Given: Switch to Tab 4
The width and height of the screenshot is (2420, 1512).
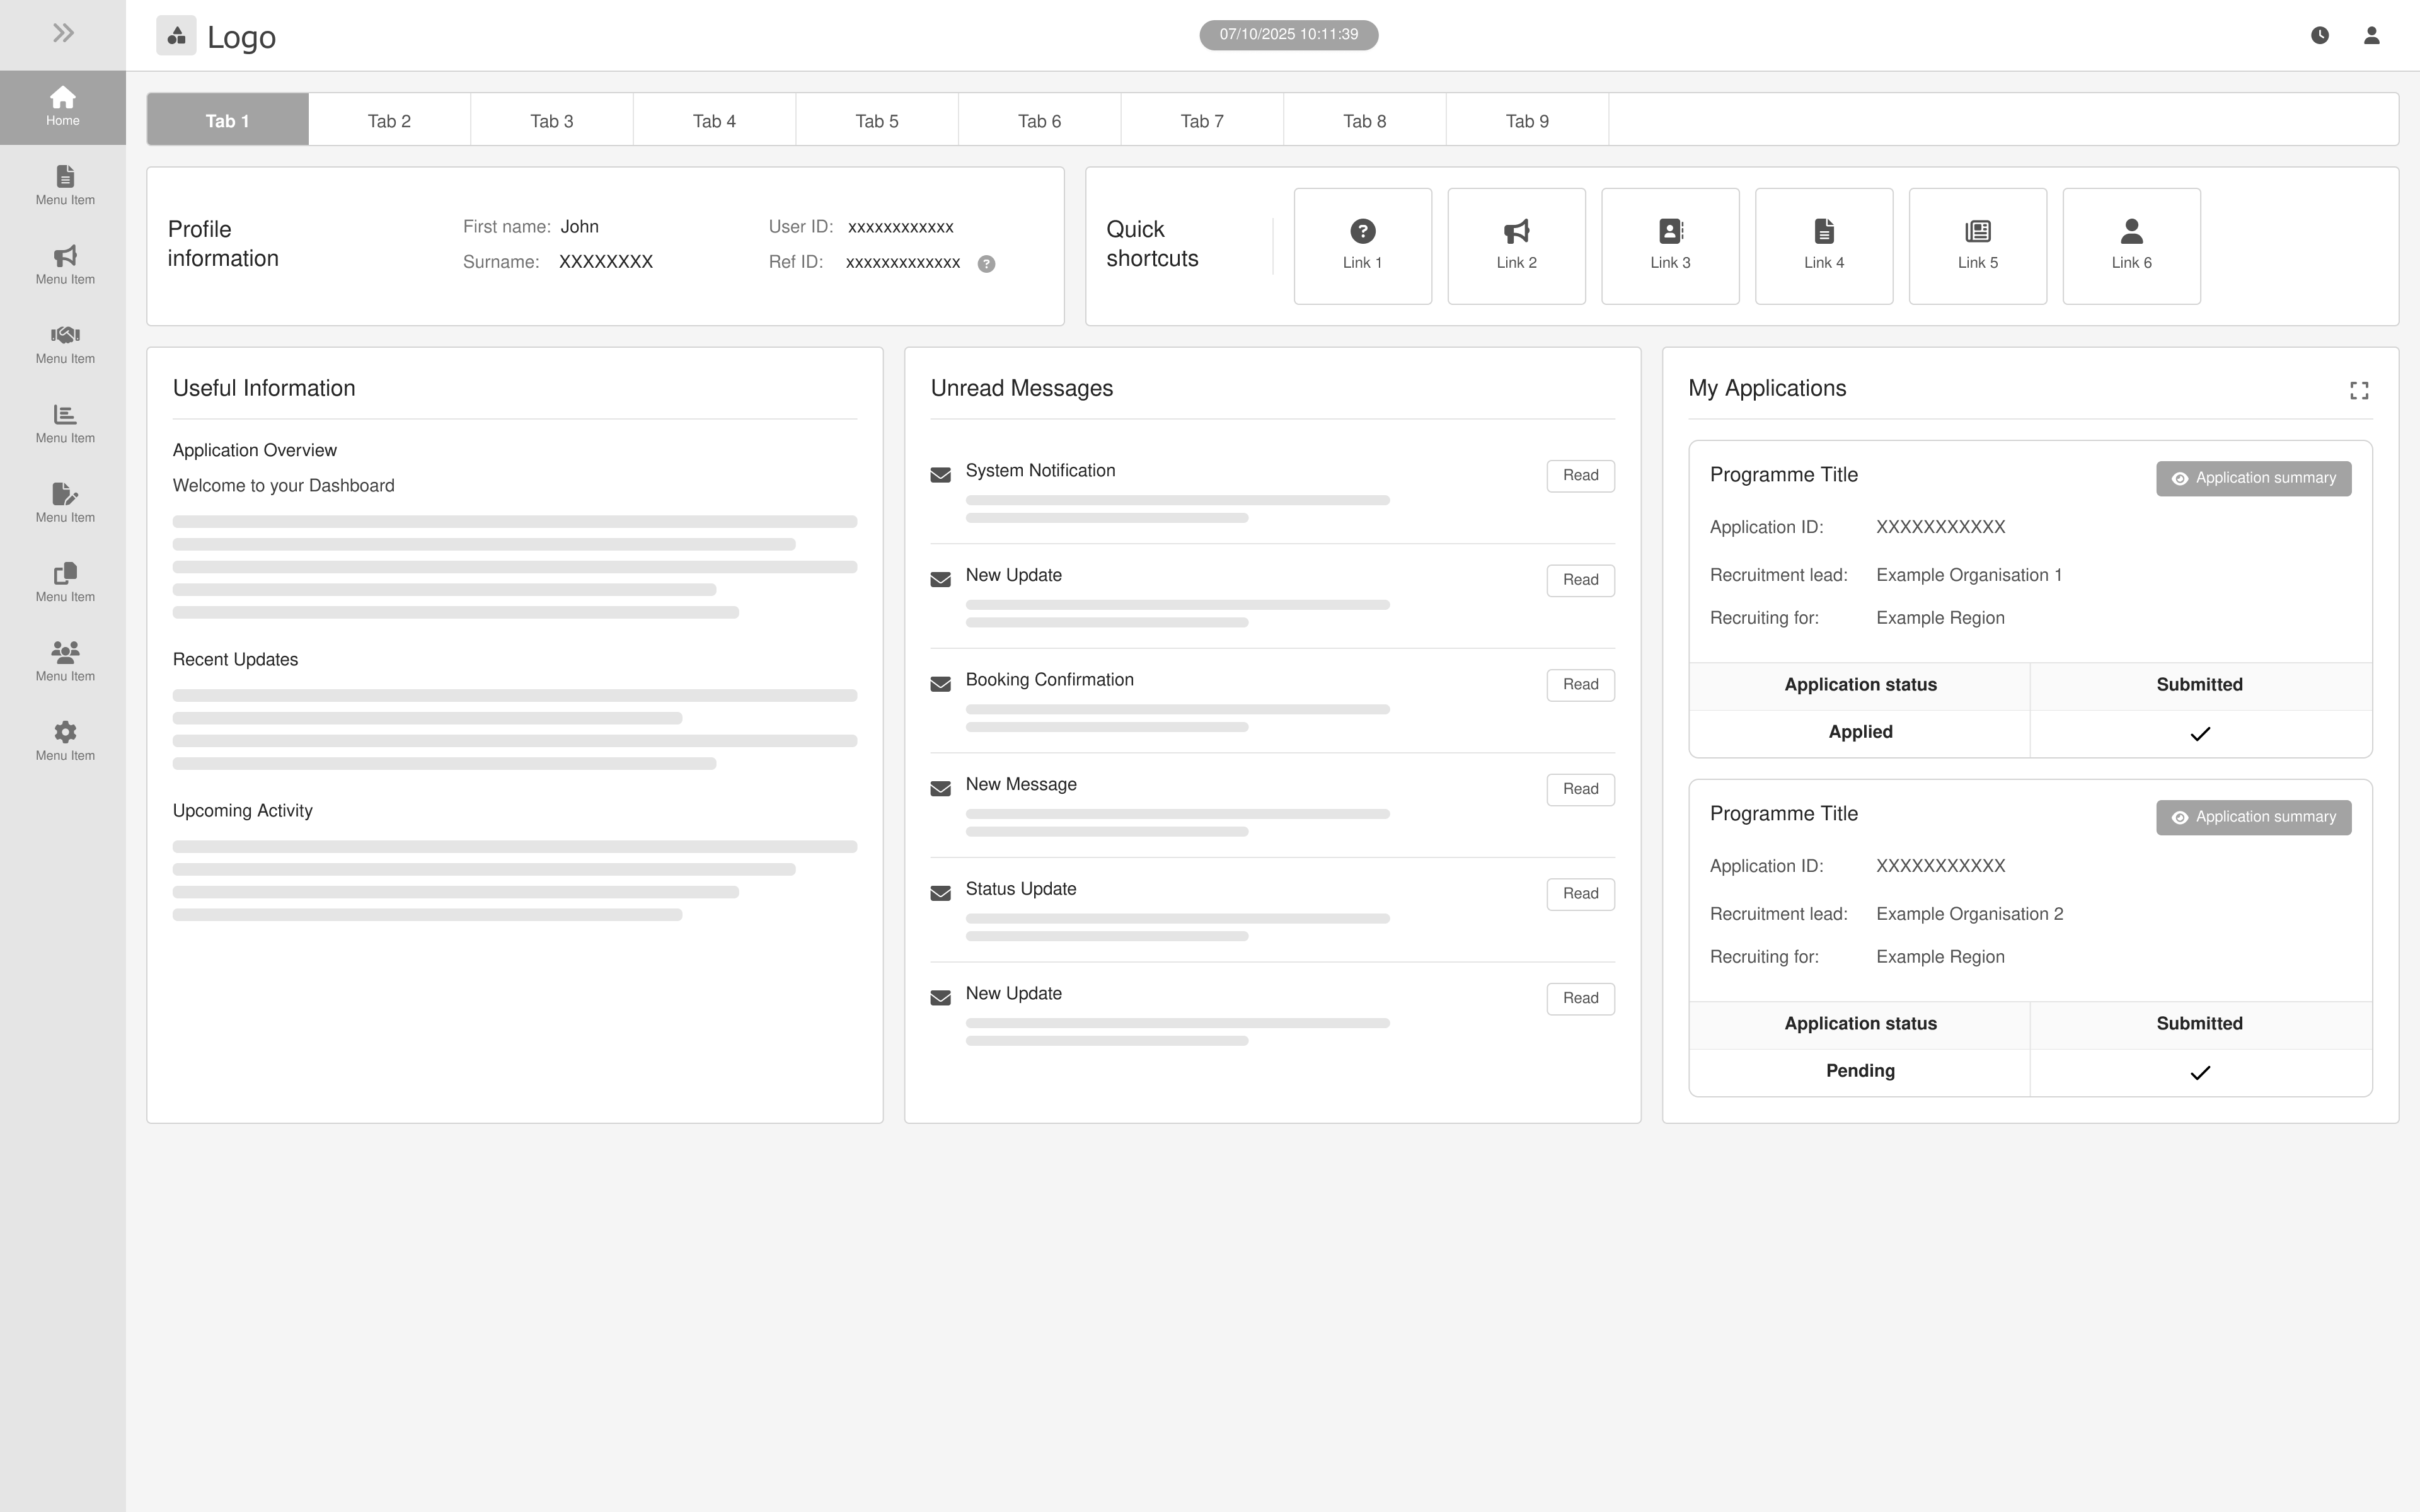Looking at the screenshot, I should pyautogui.click(x=714, y=120).
